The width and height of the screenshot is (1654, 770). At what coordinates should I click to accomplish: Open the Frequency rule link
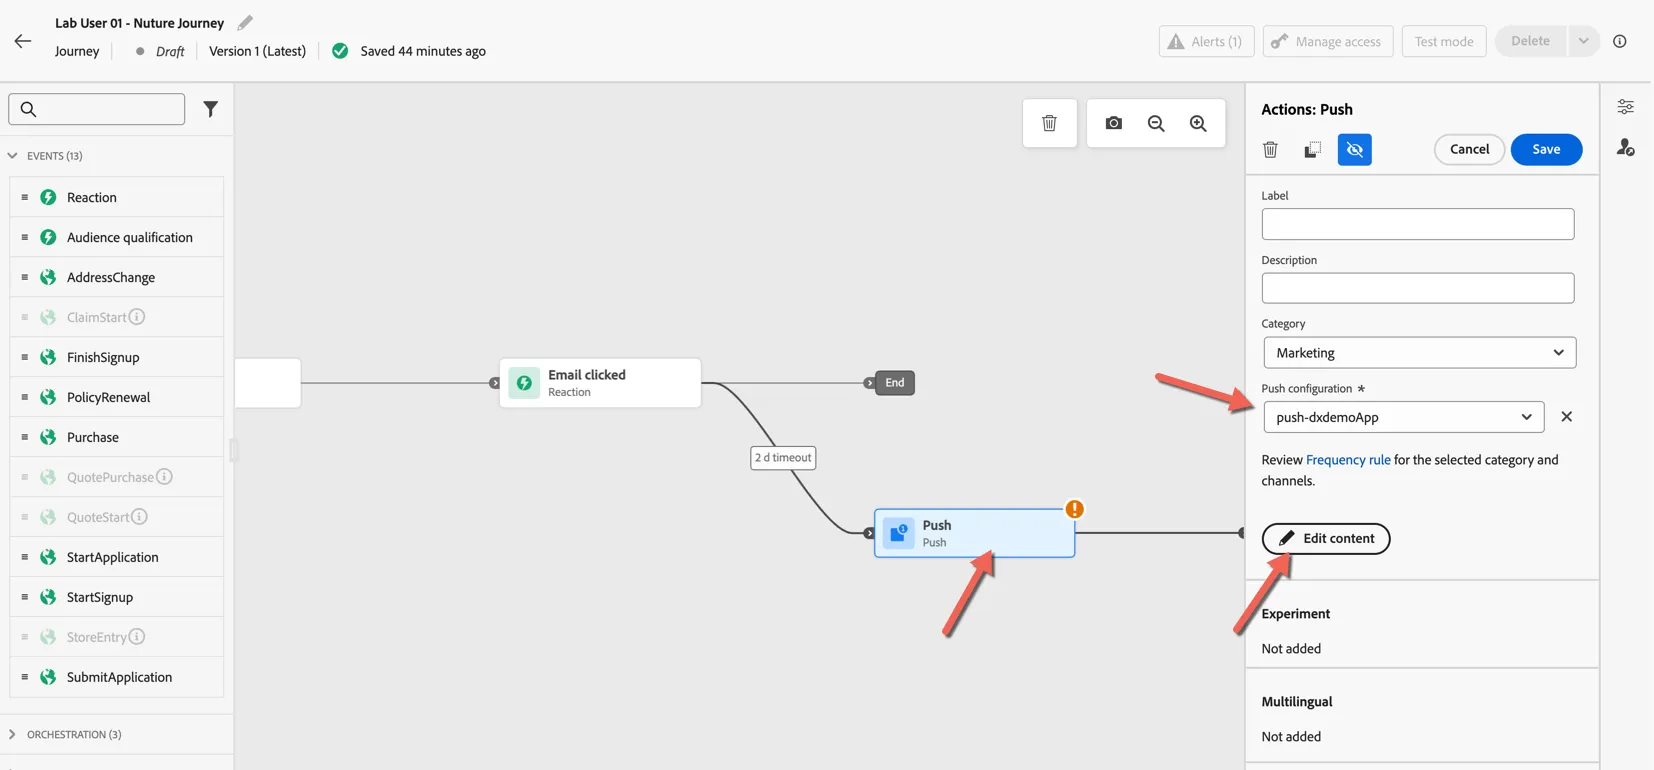click(1348, 460)
